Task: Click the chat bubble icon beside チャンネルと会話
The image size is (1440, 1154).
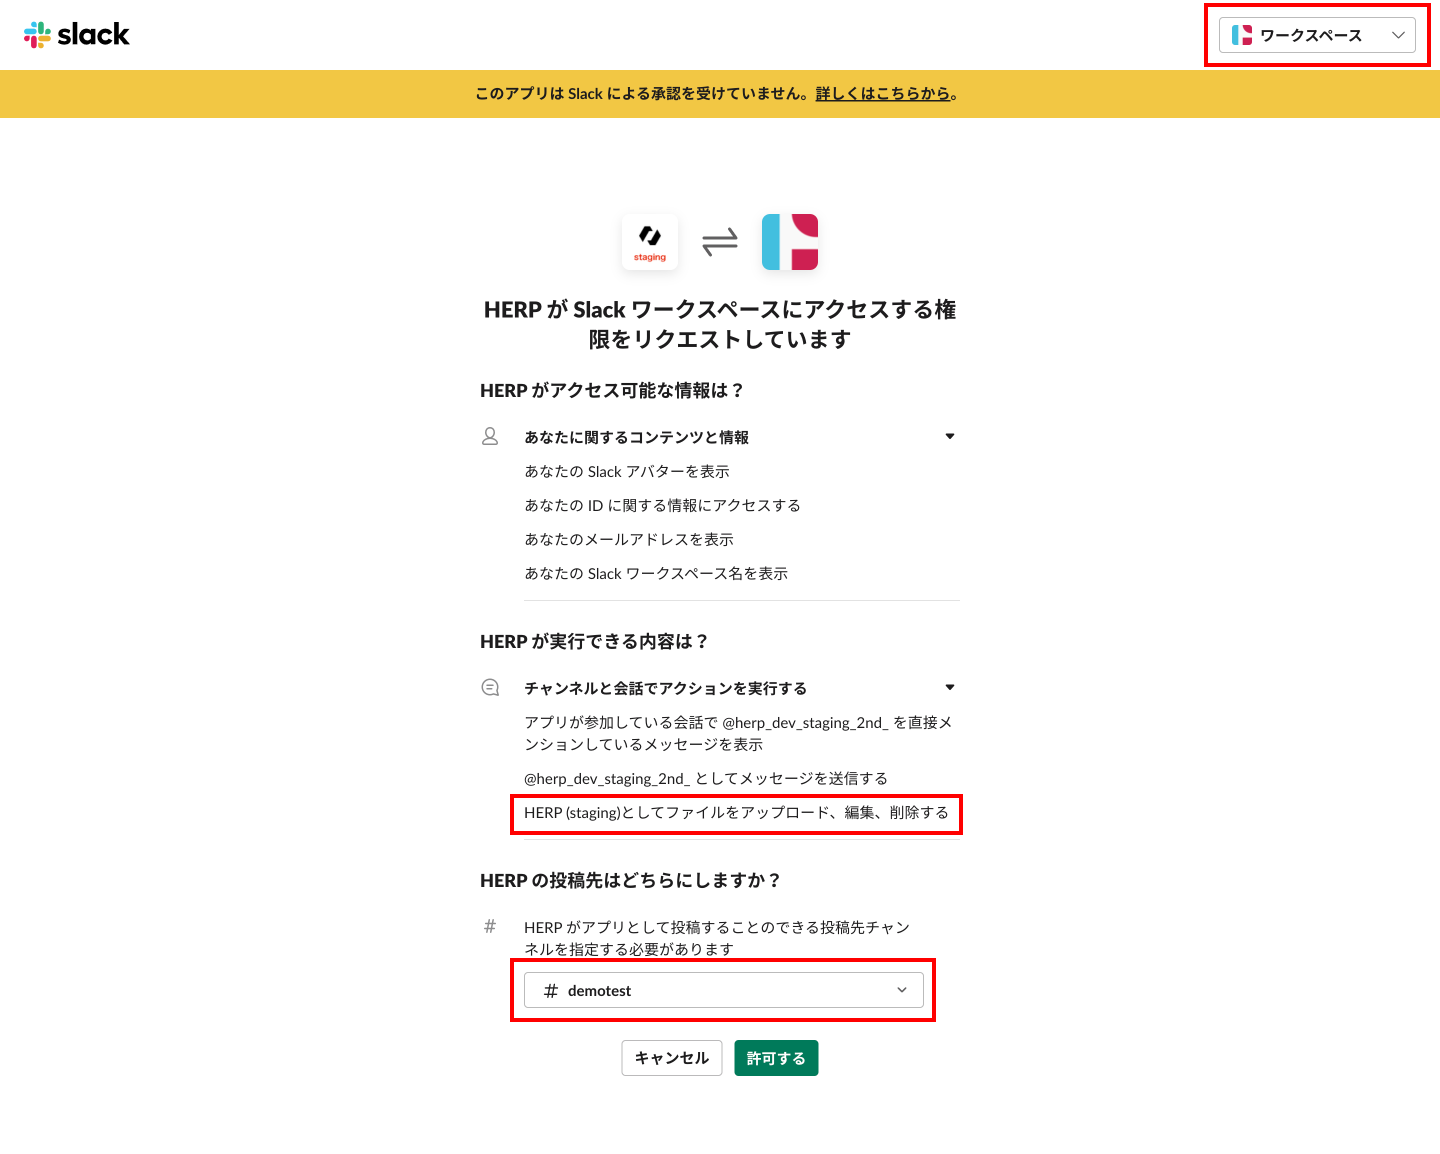Action: click(x=490, y=688)
